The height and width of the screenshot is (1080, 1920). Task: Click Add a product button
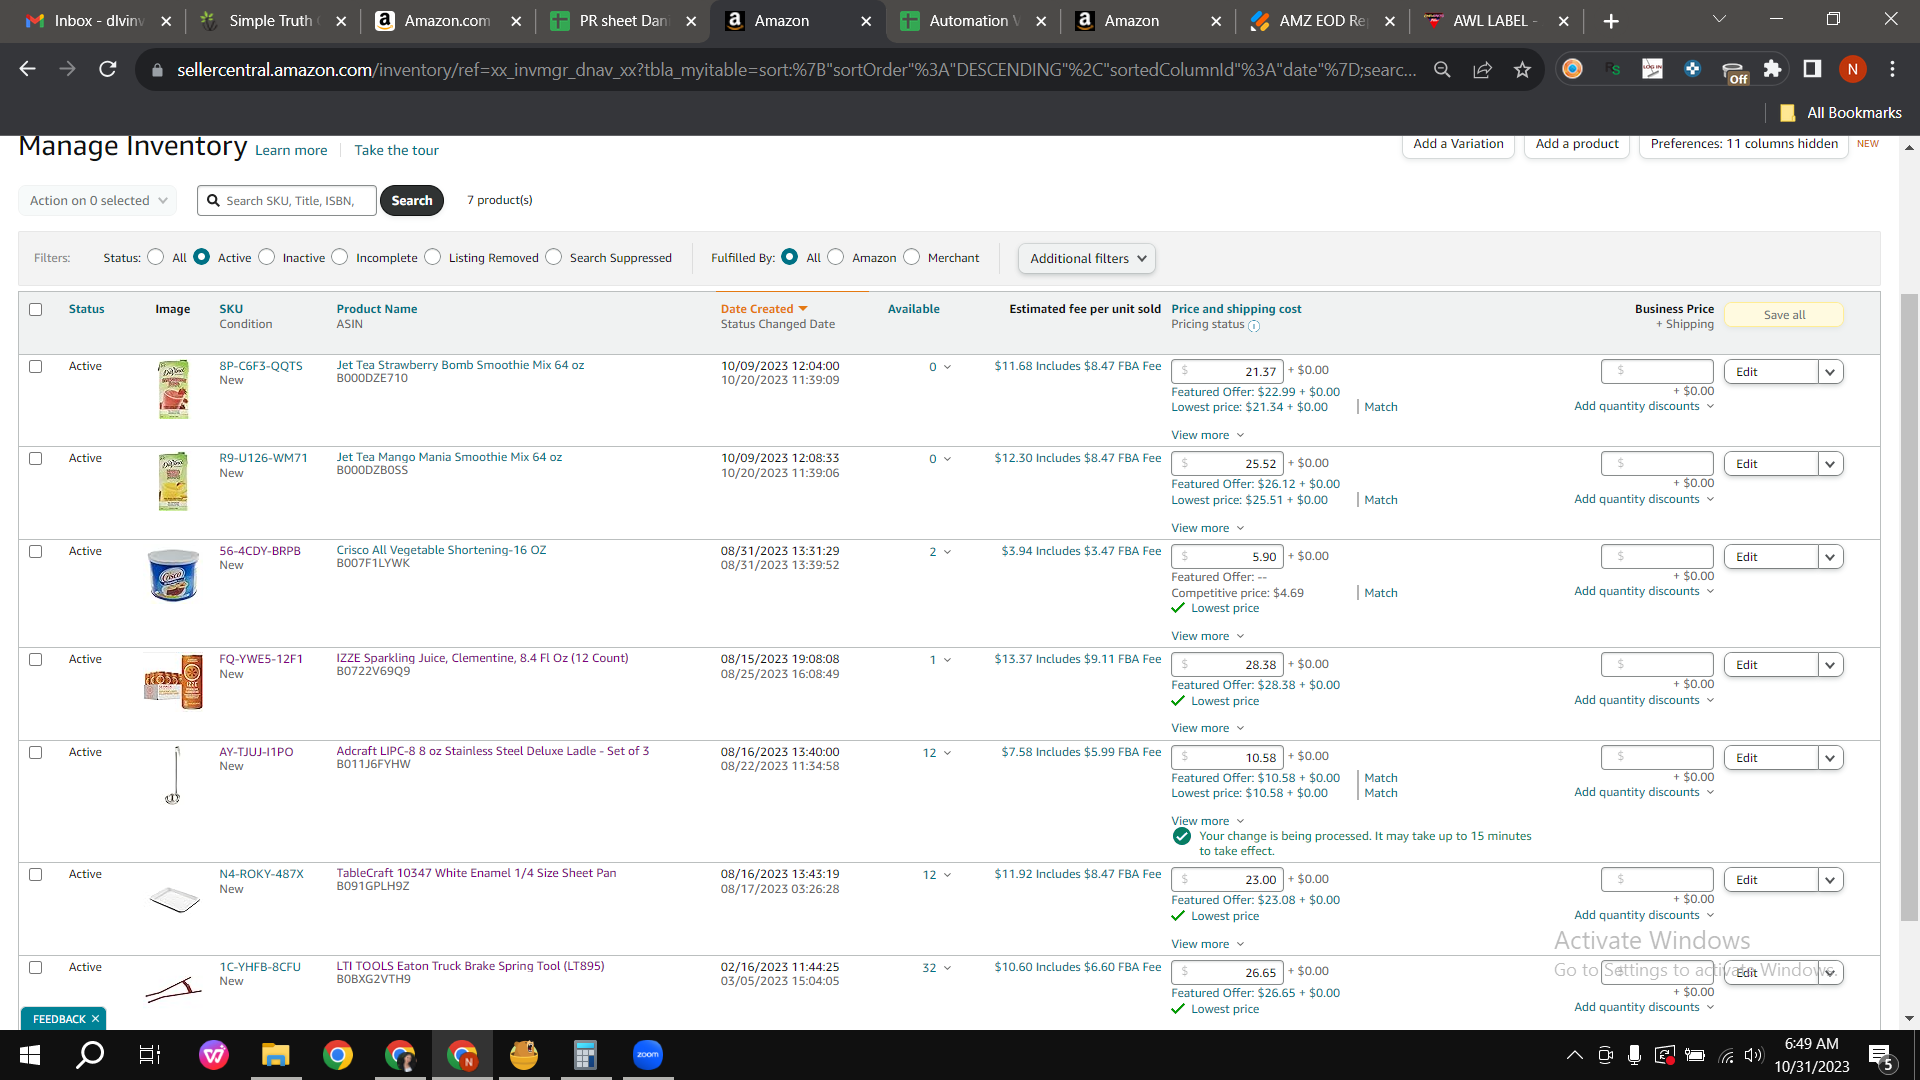tap(1577, 144)
